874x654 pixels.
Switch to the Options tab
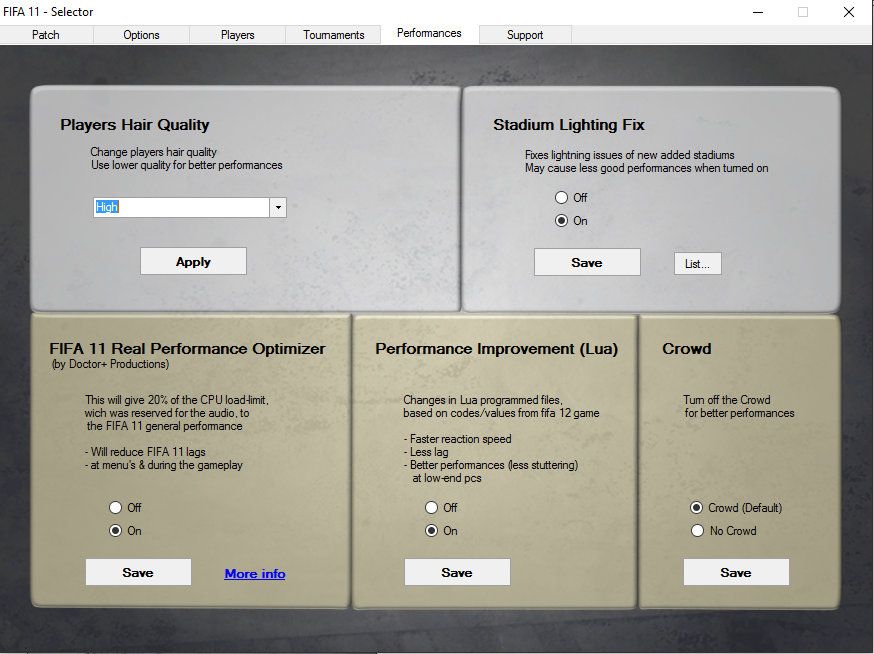(141, 34)
